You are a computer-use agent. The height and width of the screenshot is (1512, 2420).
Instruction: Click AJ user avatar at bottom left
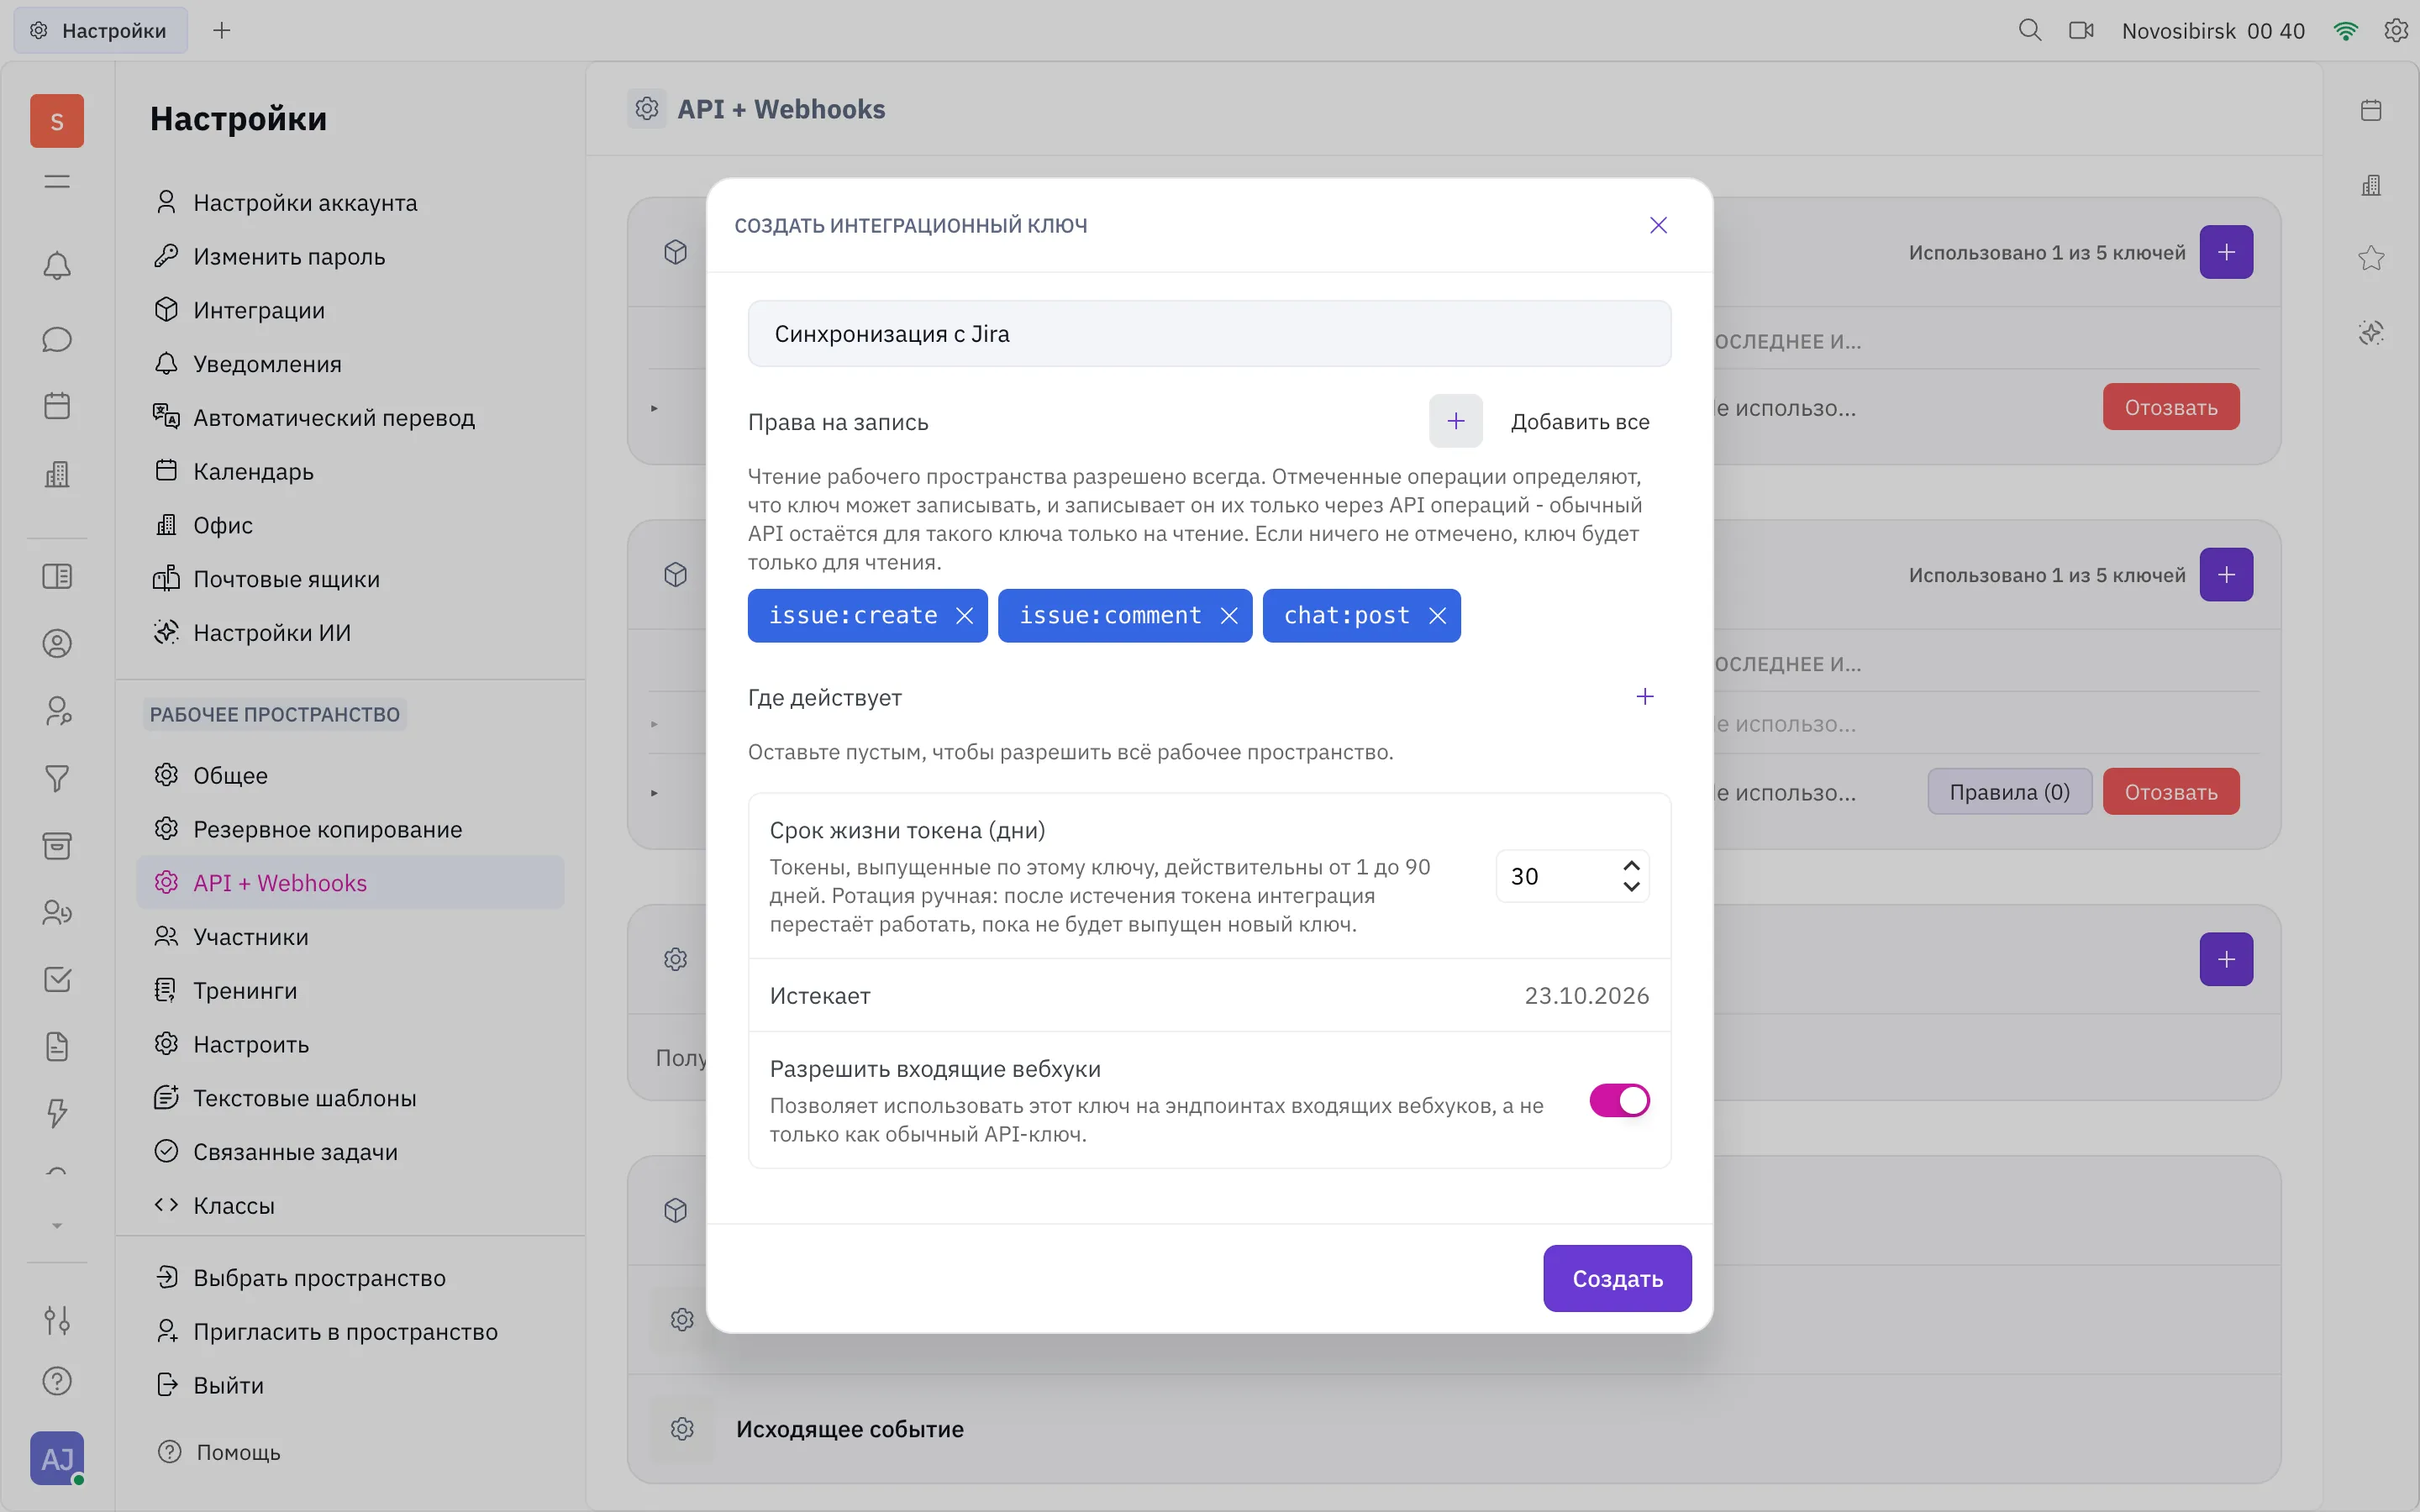coord(57,1458)
